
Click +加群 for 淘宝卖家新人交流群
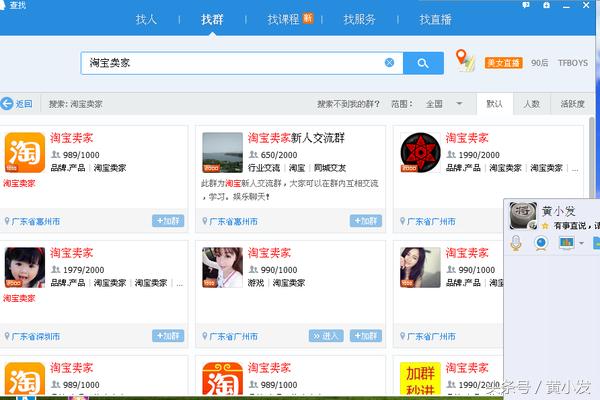(365, 221)
